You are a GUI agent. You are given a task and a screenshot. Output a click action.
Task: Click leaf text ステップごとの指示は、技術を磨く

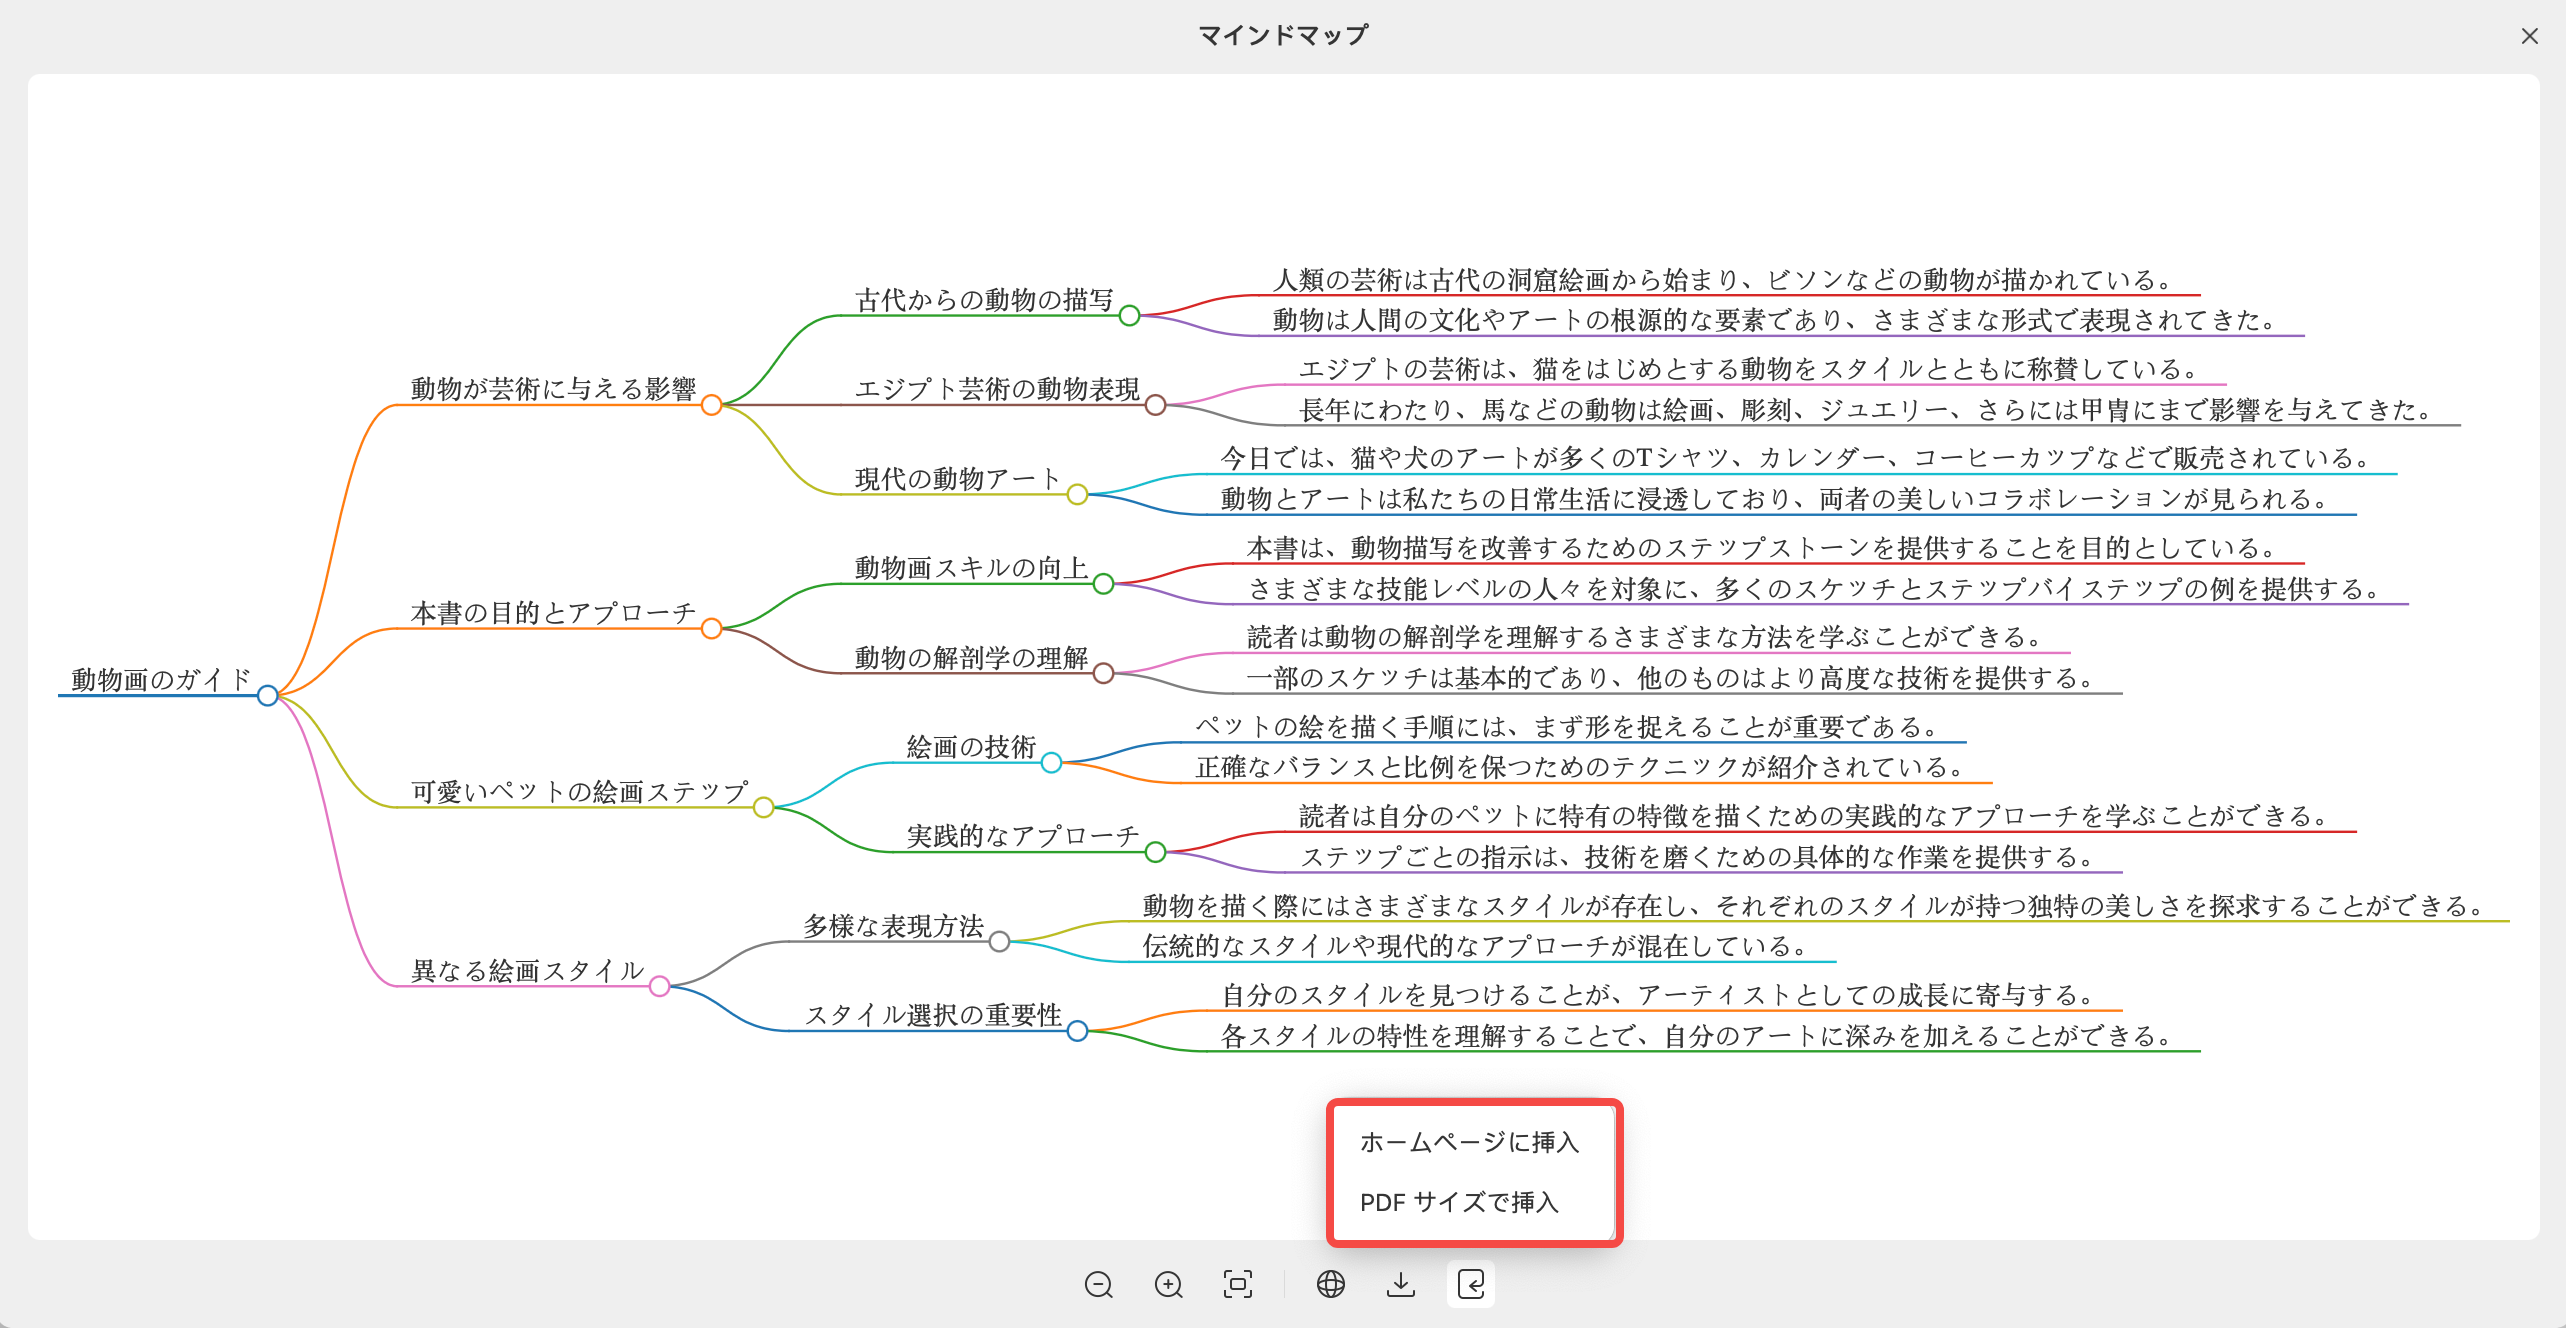click(1696, 856)
